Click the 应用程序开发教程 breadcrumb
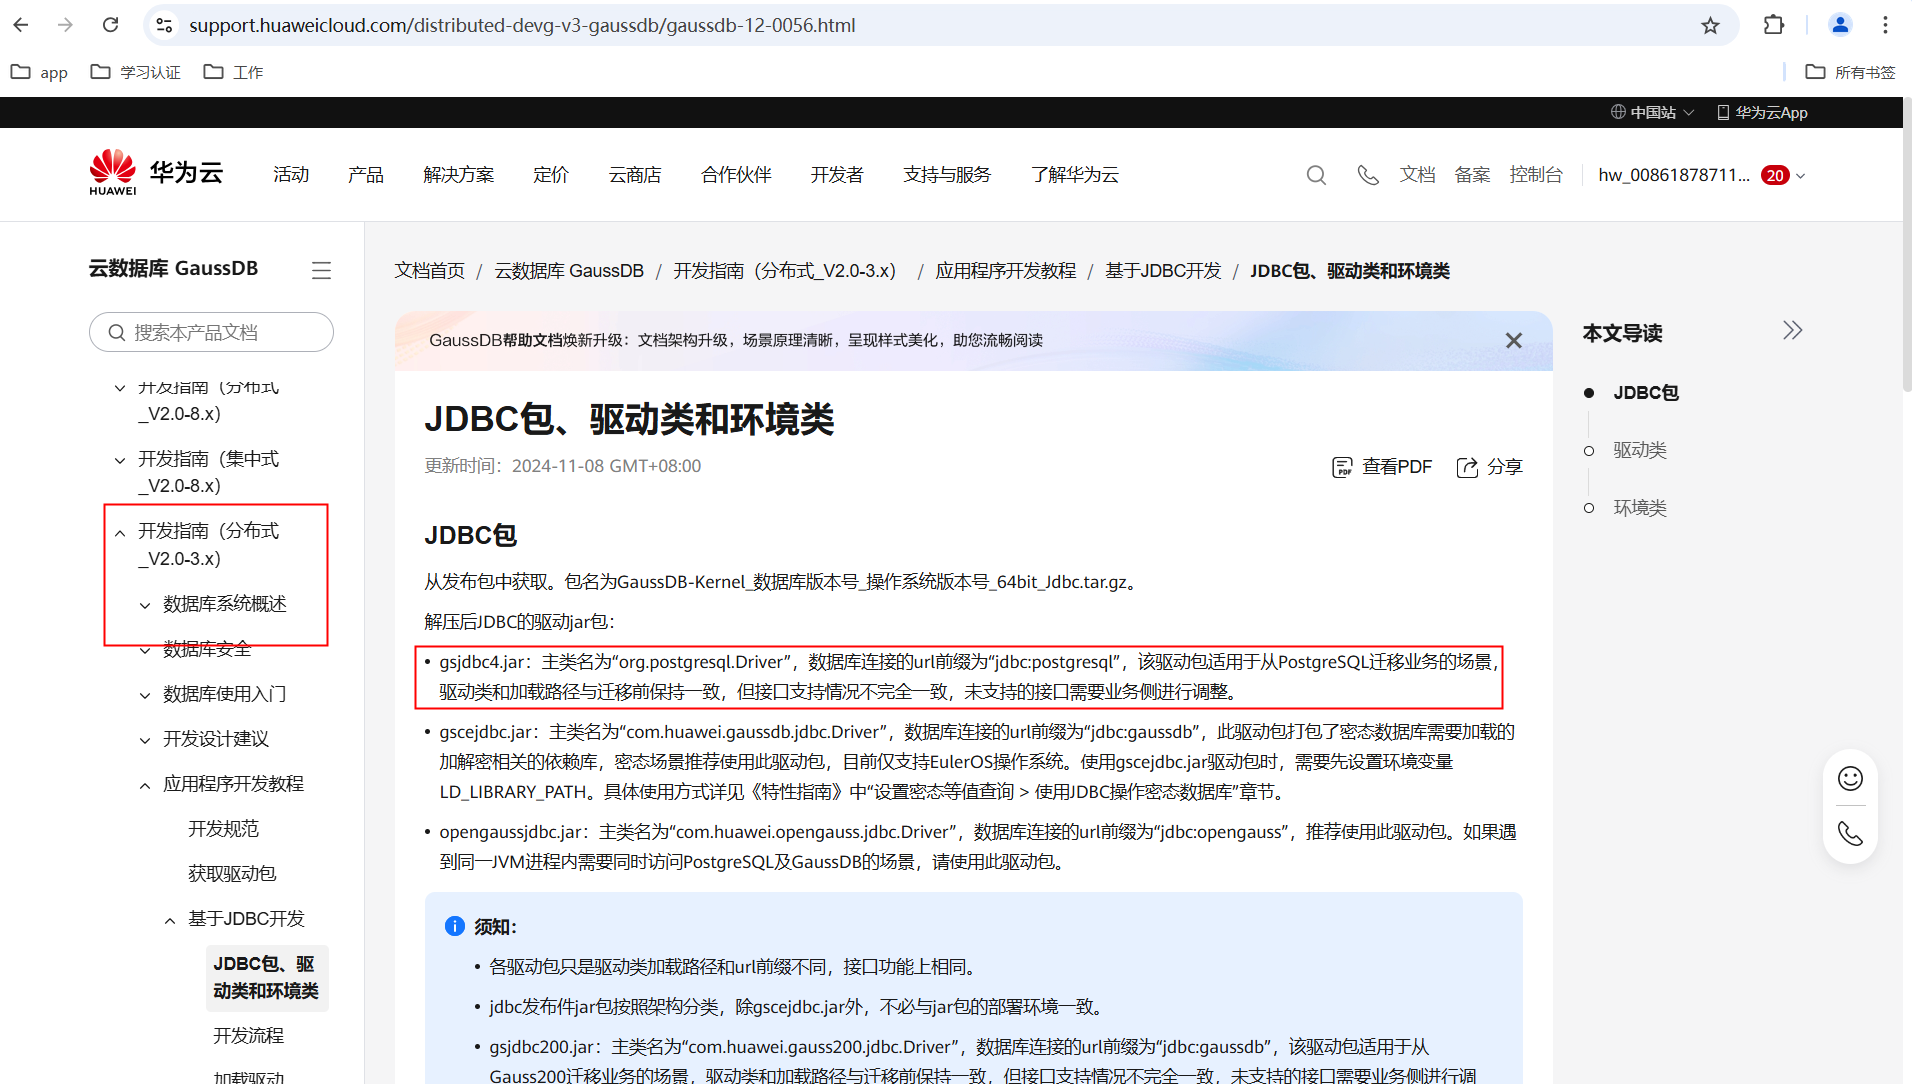 coord(1006,271)
